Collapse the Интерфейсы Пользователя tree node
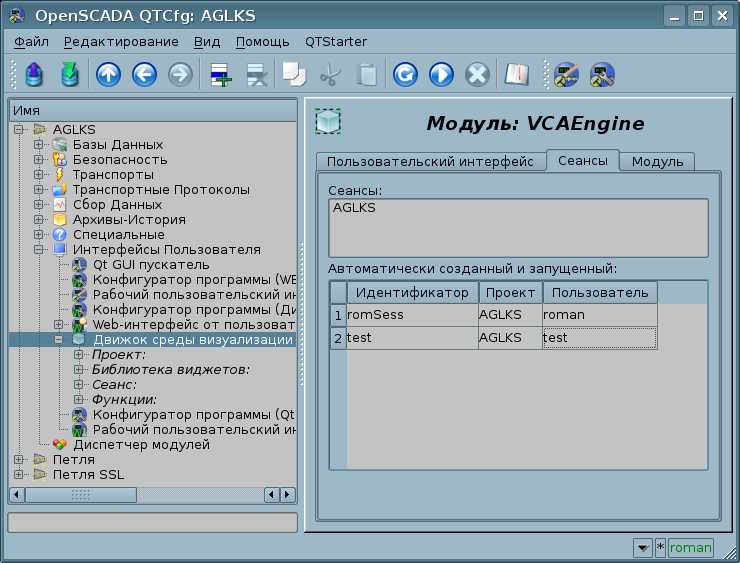 pos(39,250)
